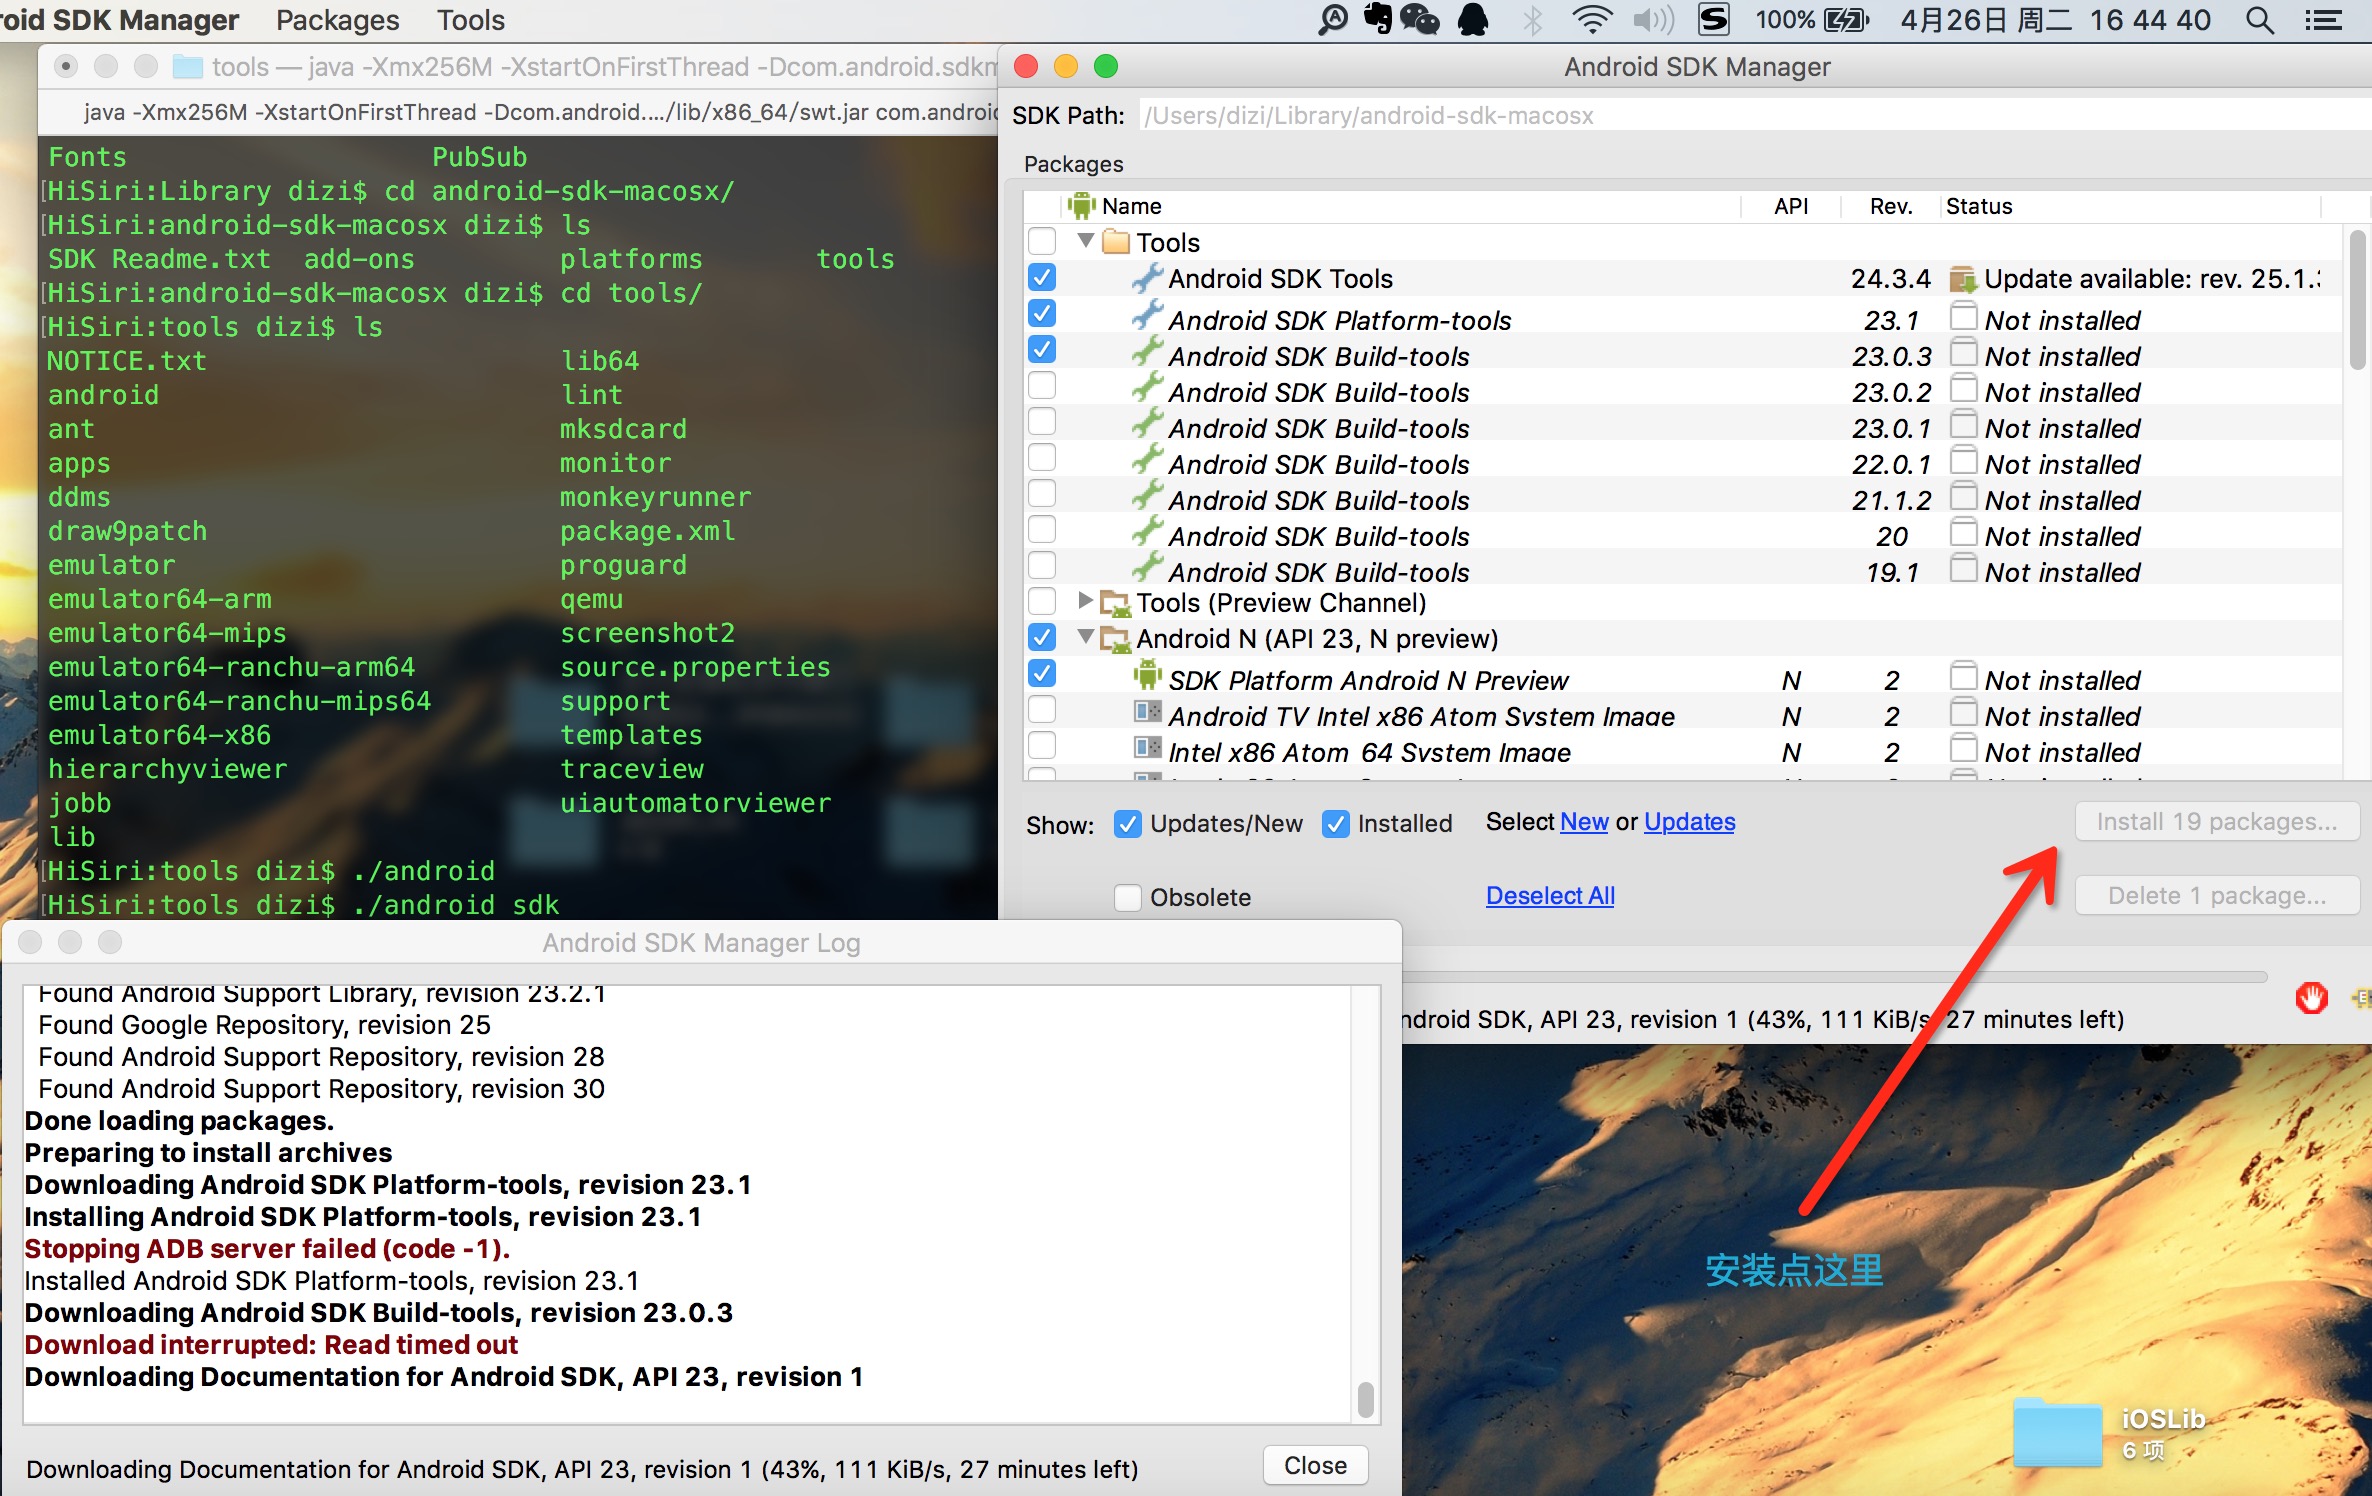2372x1496 pixels.
Task: Click the tools folder icon in terminal title
Action: 187,67
